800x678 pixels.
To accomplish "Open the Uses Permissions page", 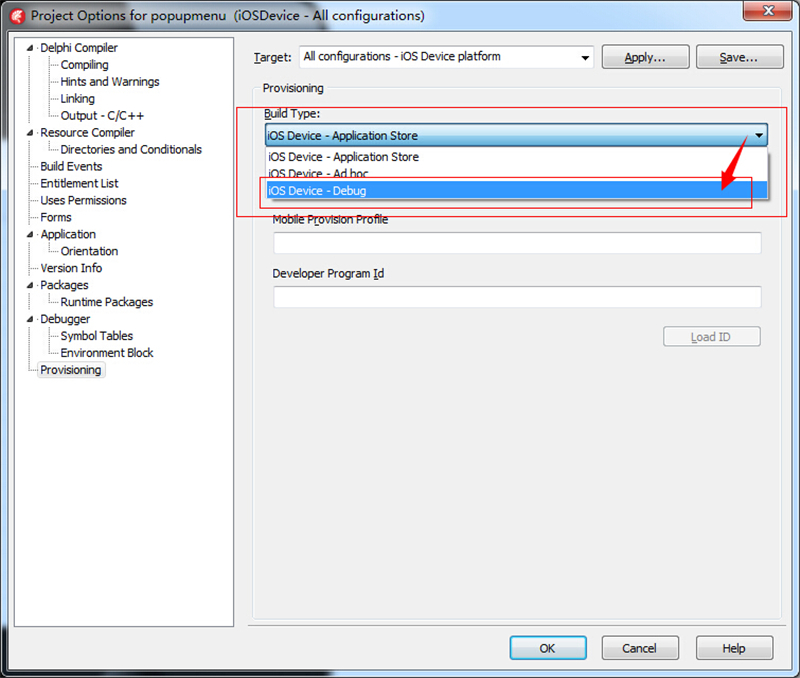I will 83,200.
